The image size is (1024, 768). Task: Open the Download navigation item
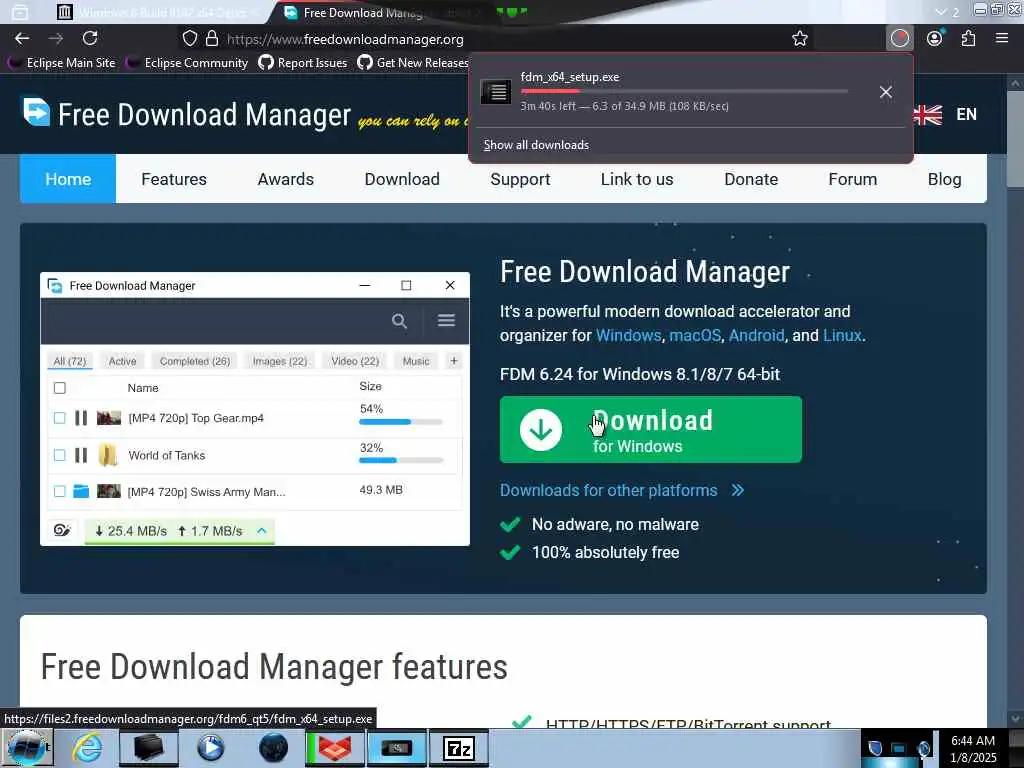pyautogui.click(x=402, y=179)
